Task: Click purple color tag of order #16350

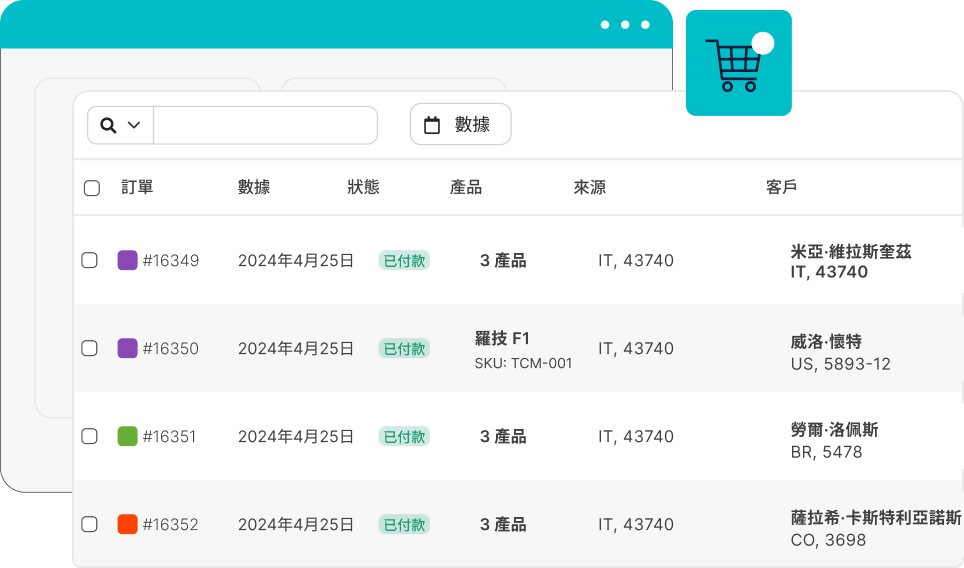Action: point(127,348)
